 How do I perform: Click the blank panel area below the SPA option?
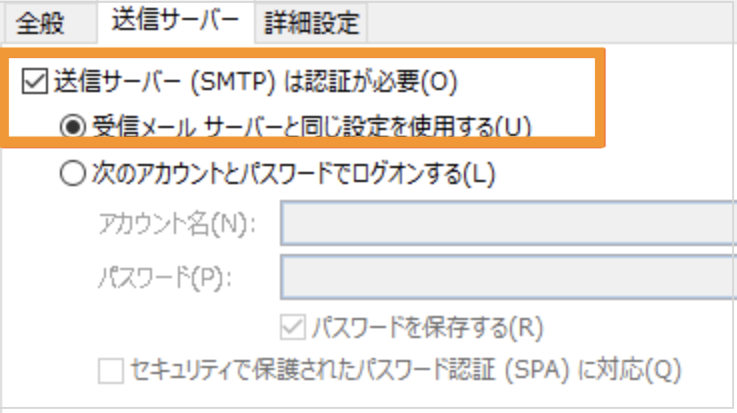(400, 398)
